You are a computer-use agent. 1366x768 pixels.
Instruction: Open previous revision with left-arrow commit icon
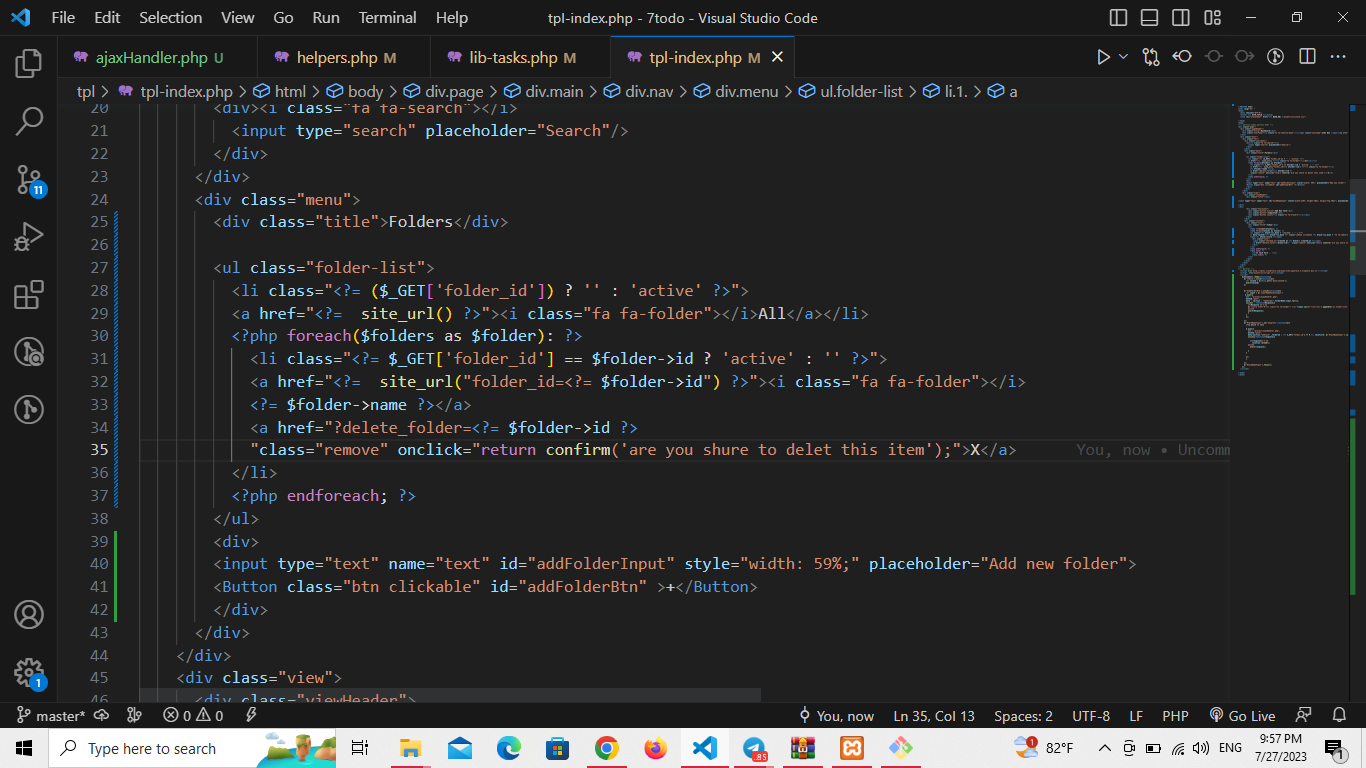coord(1182,57)
